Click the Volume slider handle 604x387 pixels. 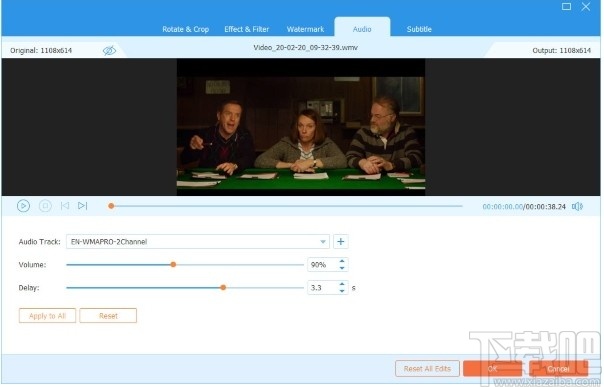(x=173, y=265)
